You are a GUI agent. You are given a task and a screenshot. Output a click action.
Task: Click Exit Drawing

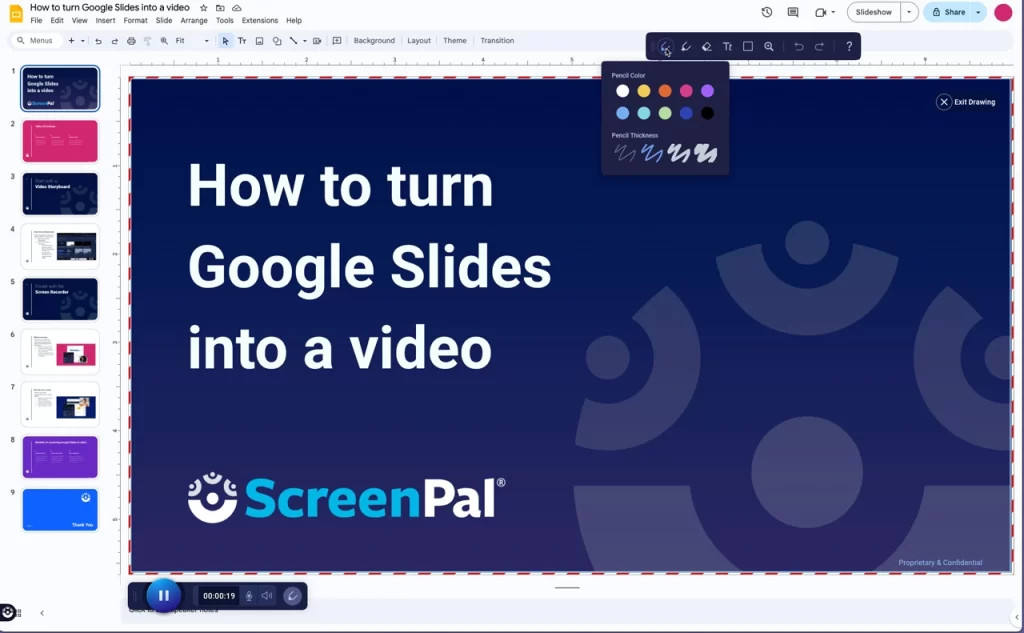(x=966, y=102)
